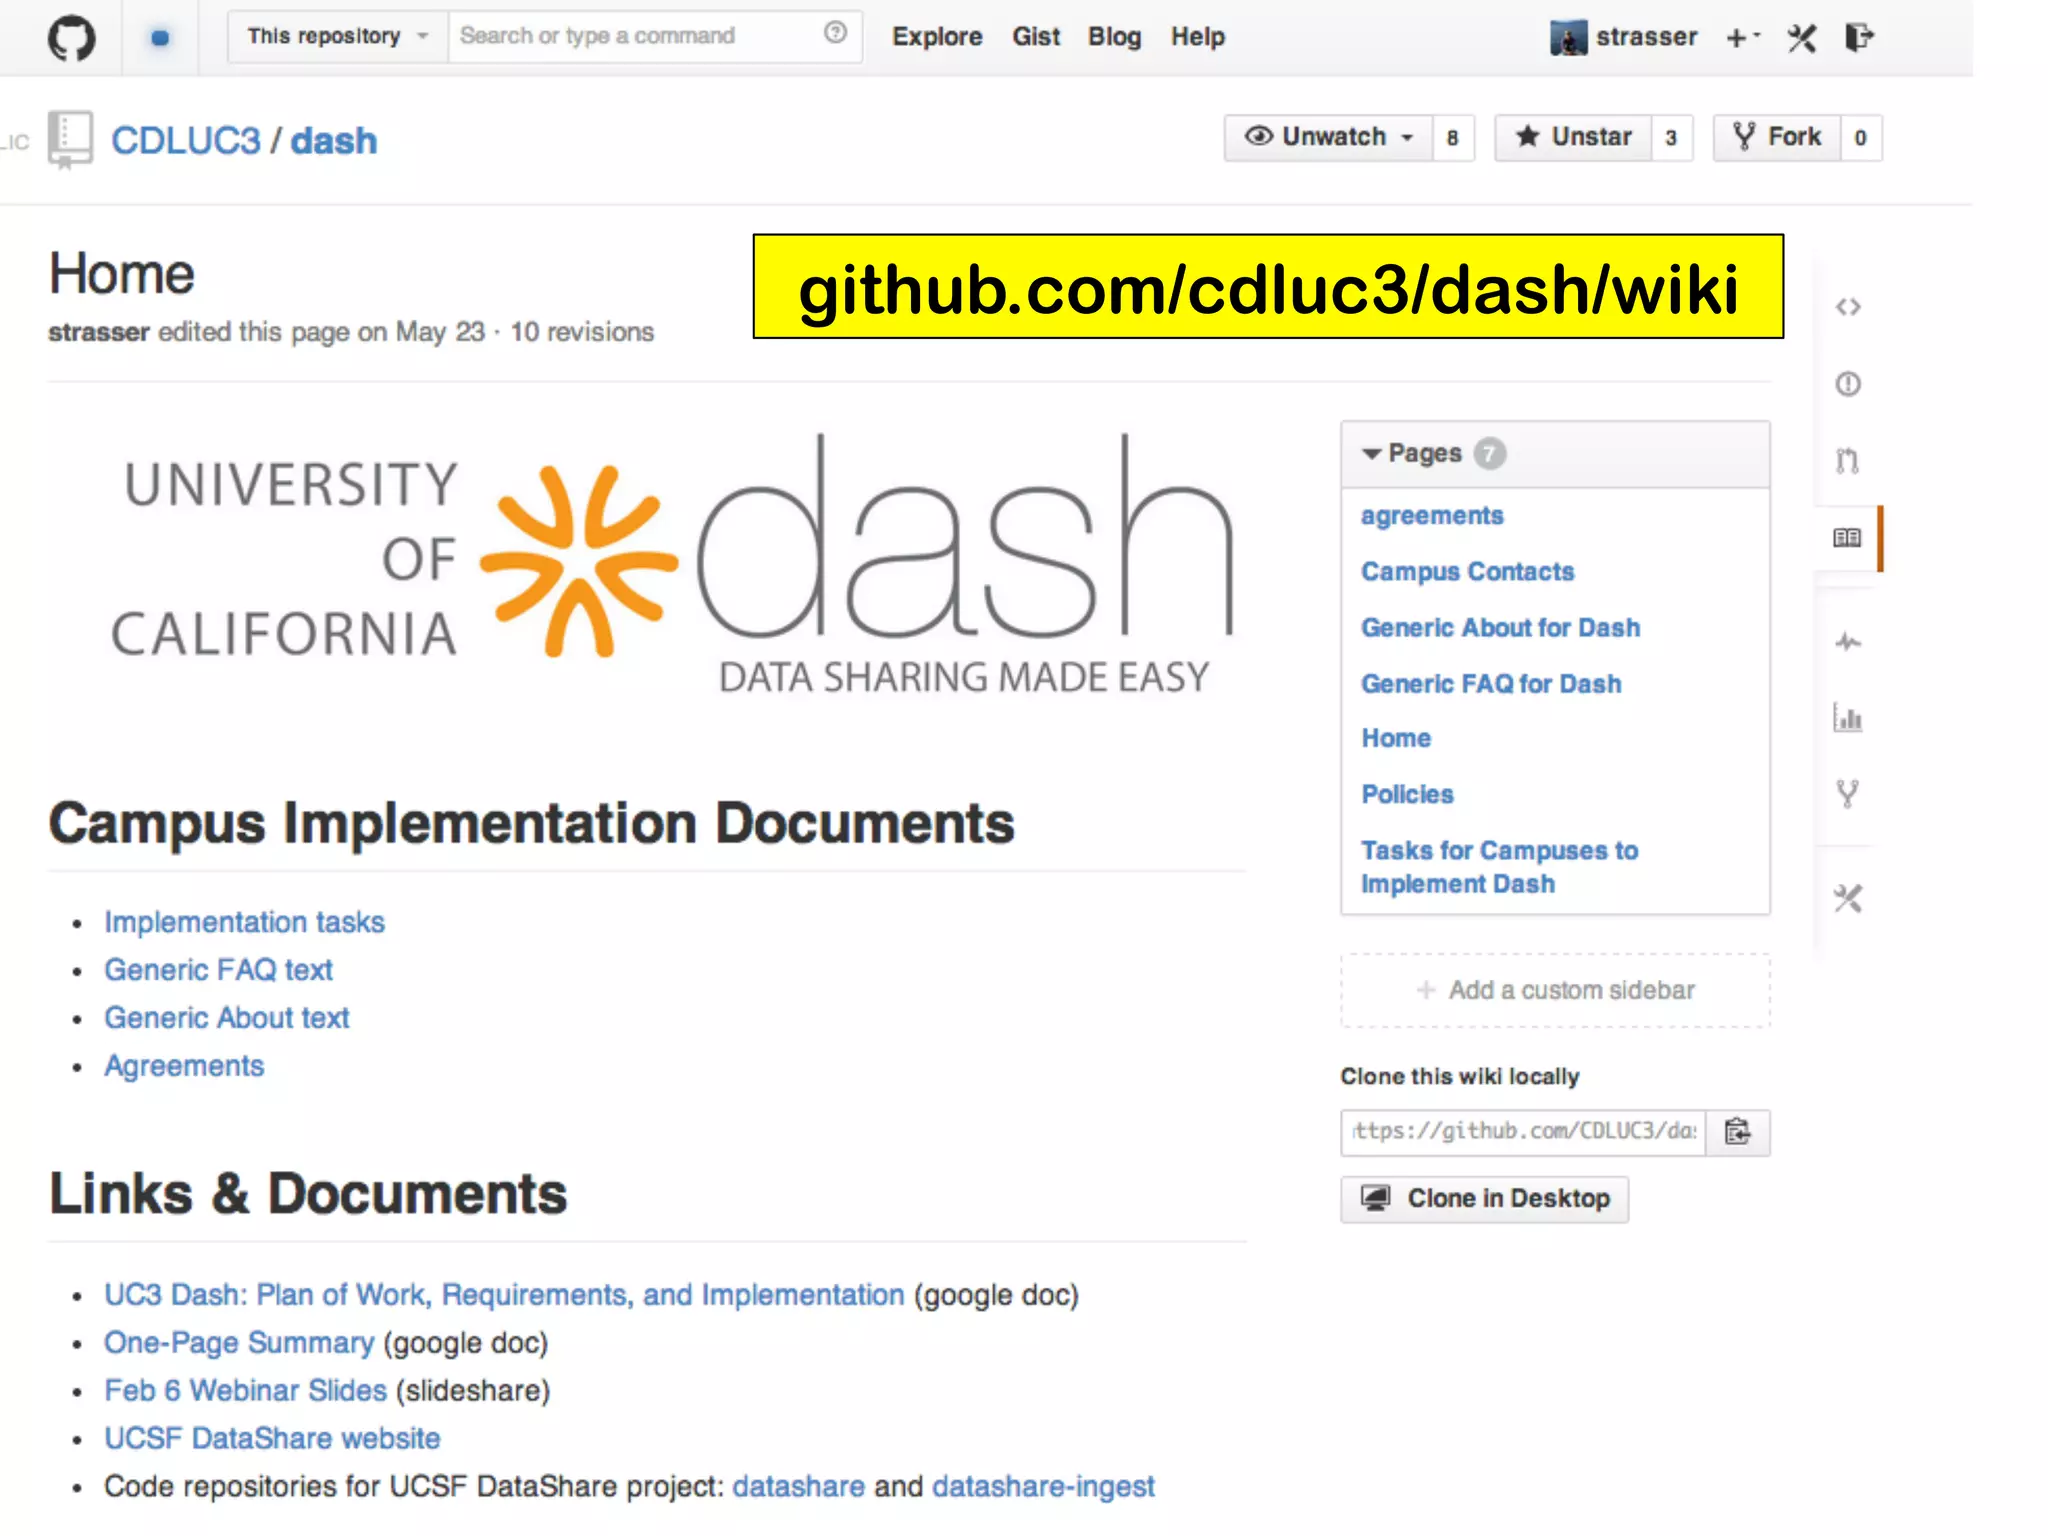
Task: View the 10 revisions history link
Action: pyautogui.click(x=581, y=332)
